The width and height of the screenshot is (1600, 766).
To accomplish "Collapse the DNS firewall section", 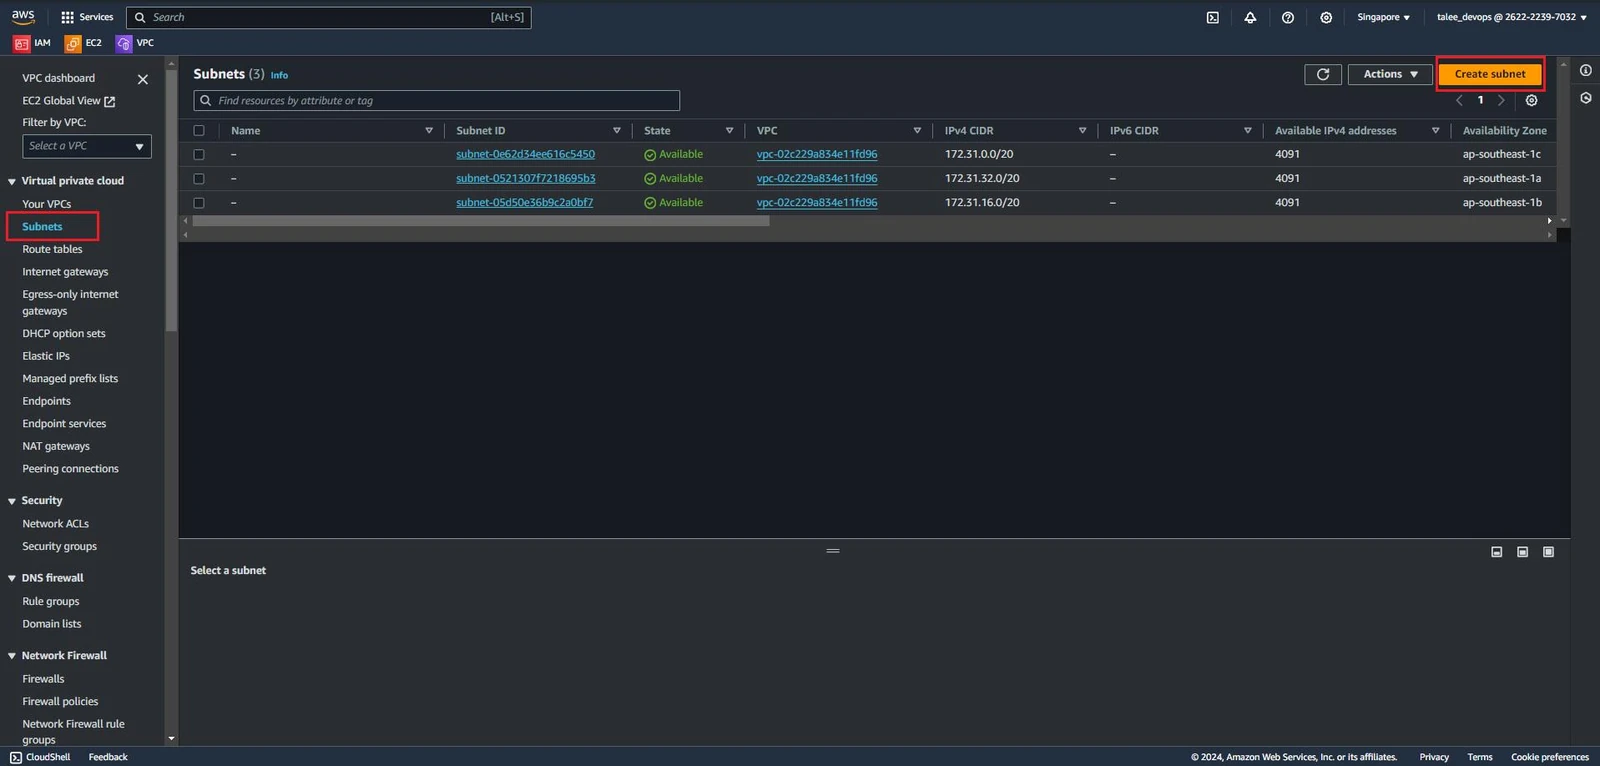I will 12,578.
